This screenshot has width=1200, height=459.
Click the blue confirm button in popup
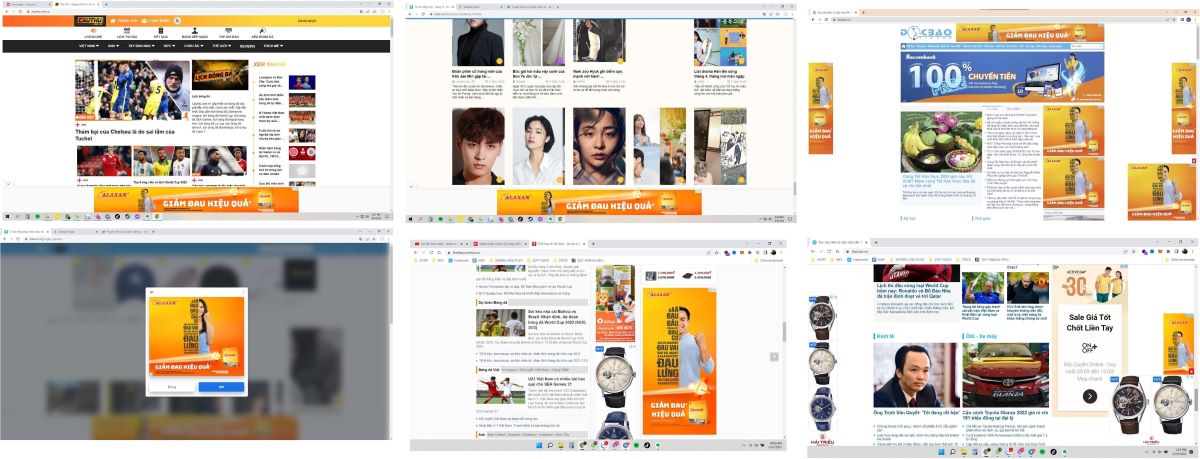click(220, 386)
